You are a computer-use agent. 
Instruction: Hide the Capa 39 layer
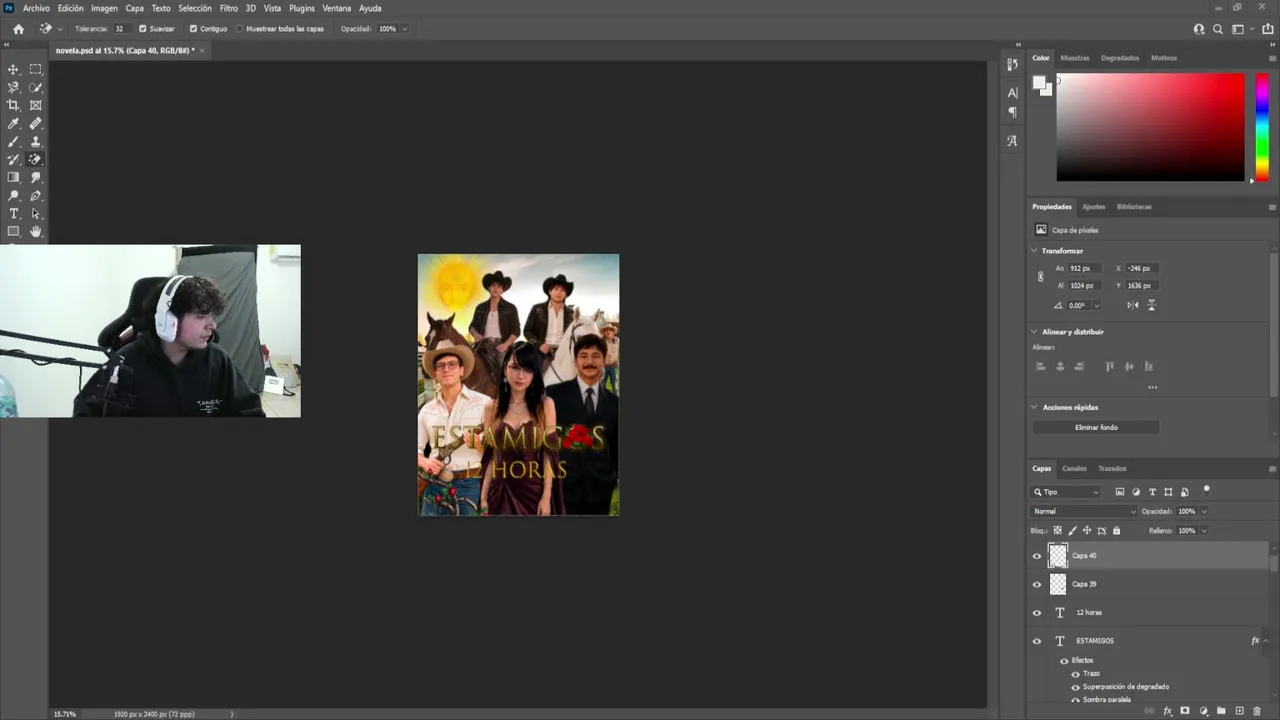pyautogui.click(x=1037, y=584)
